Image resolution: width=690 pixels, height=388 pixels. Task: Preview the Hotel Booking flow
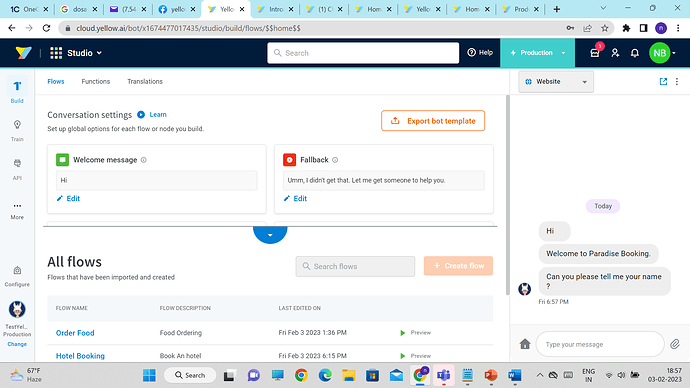click(415, 356)
